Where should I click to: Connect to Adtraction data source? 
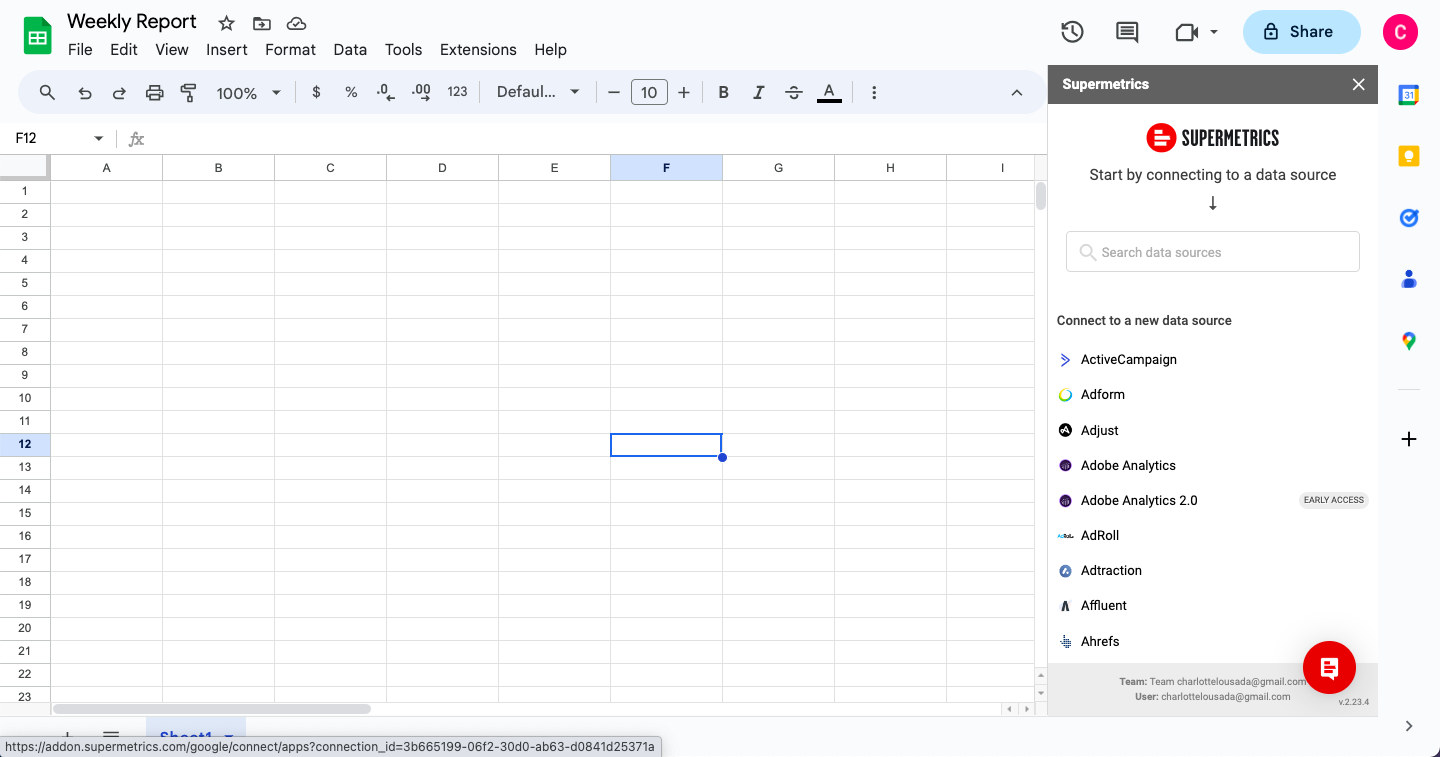pos(1111,570)
